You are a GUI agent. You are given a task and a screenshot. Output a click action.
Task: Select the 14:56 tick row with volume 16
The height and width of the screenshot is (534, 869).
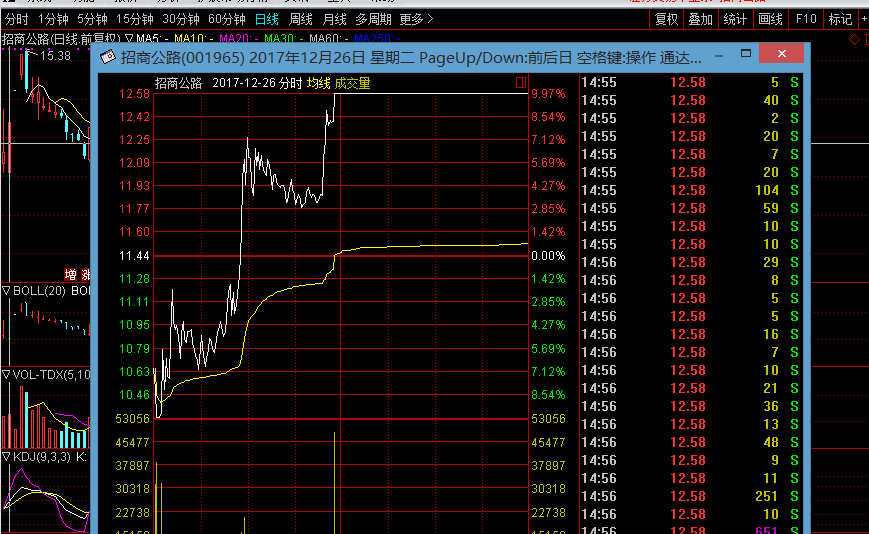tap(690, 334)
